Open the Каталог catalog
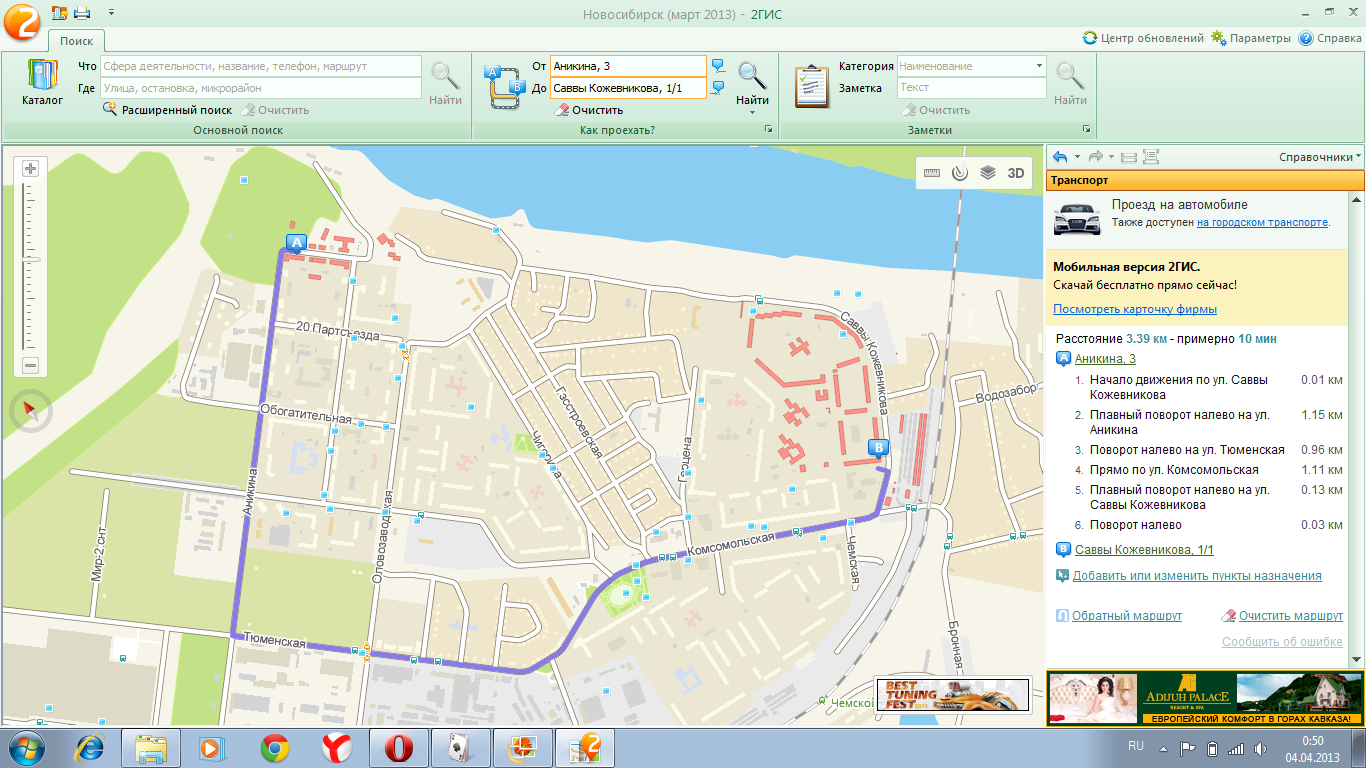The image size is (1366, 768). 42,84
